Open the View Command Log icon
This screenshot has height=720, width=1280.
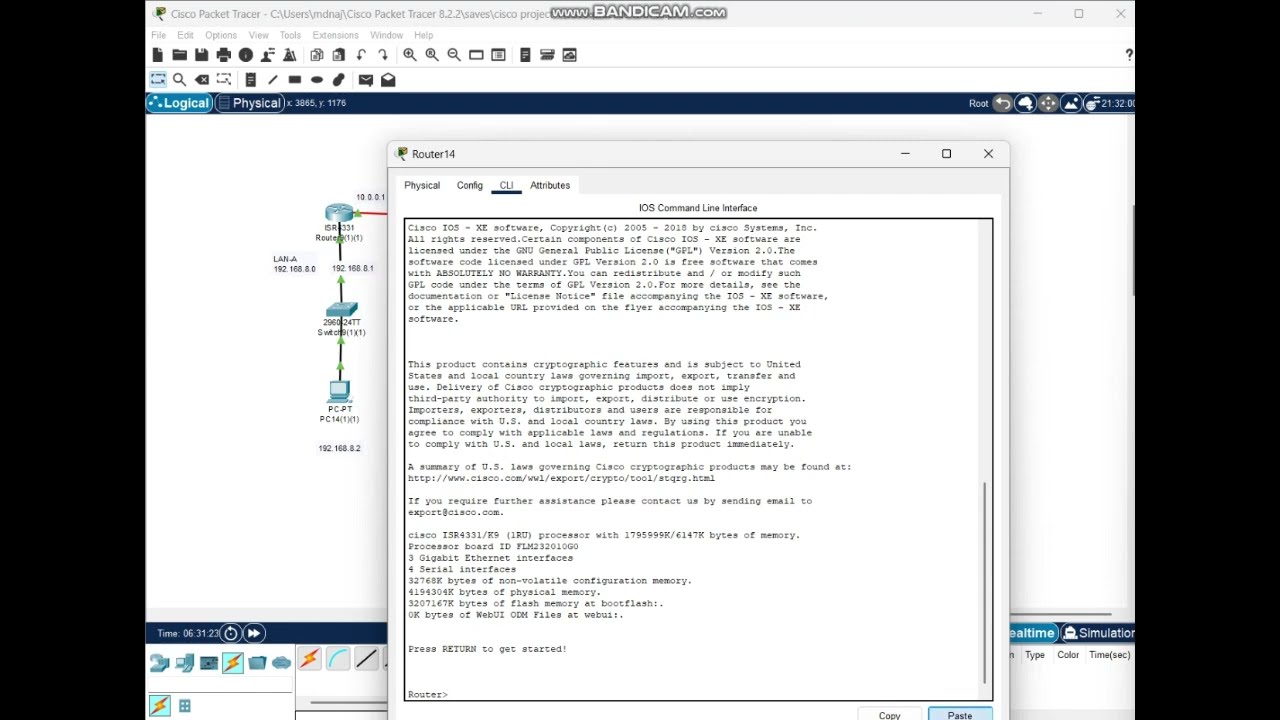click(x=525, y=55)
